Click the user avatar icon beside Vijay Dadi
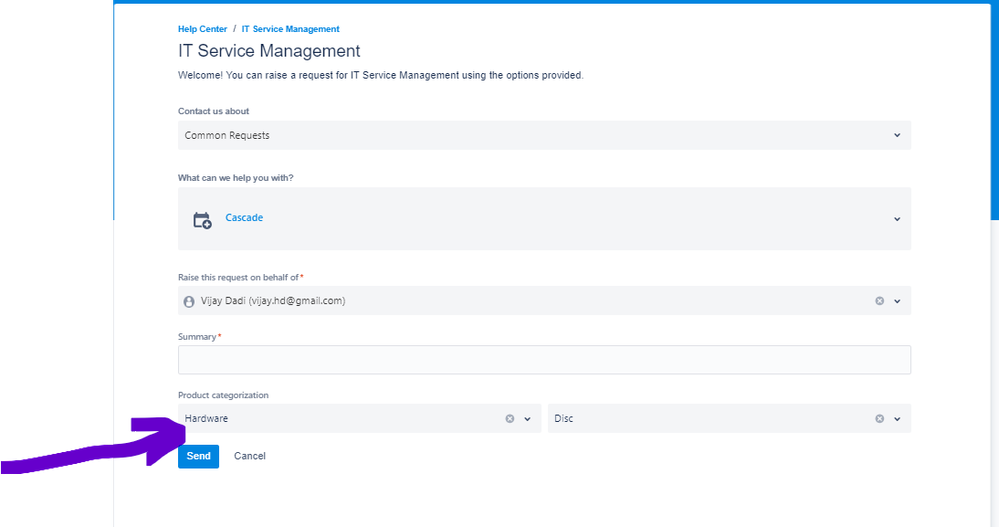Viewport: 999px width, 527px height. [189, 301]
